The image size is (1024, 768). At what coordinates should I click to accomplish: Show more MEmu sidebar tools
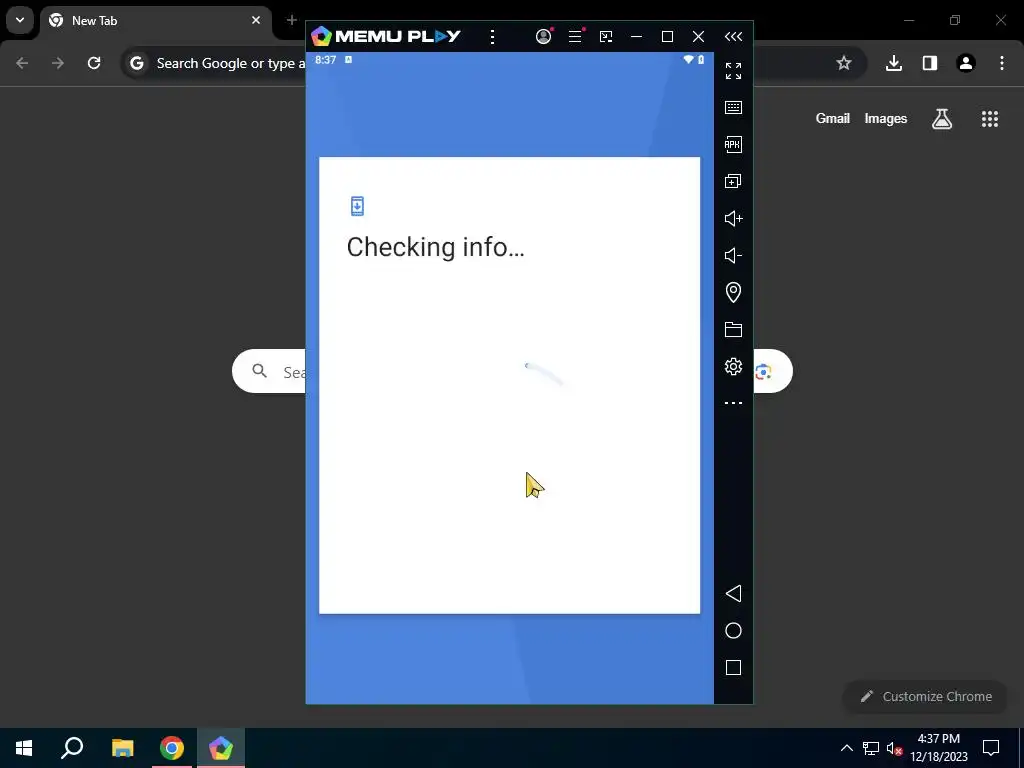click(x=733, y=403)
